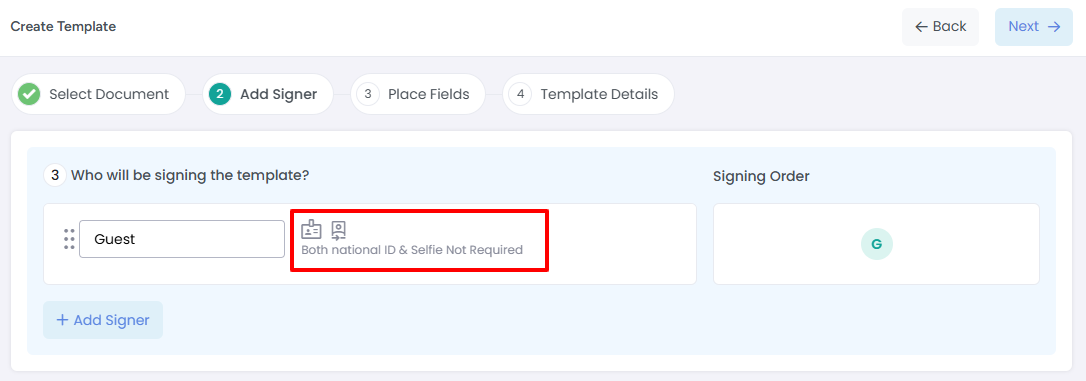1086x381 pixels.
Task: Click the plus icon of Add Signer
Action: click(62, 320)
